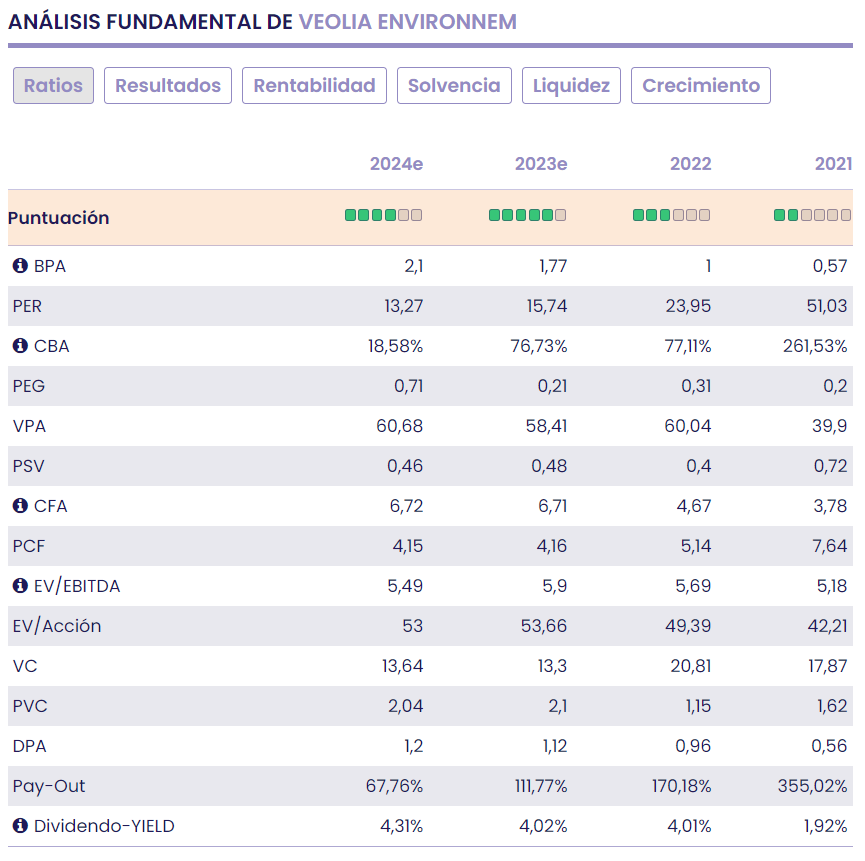Click the VEOLIA ENVIRONNEM title link
Viewport: 865px width, 861px height.
click(407, 22)
